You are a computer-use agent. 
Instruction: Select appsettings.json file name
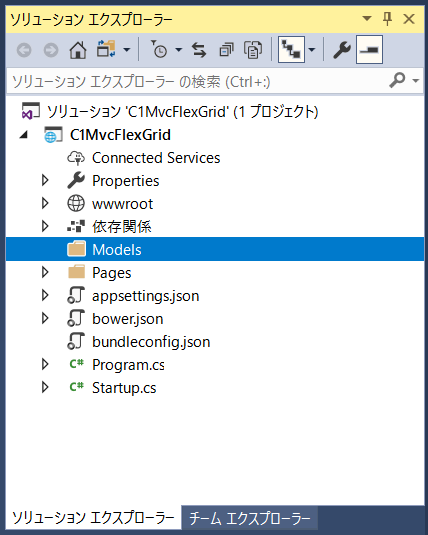(x=145, y=296)
